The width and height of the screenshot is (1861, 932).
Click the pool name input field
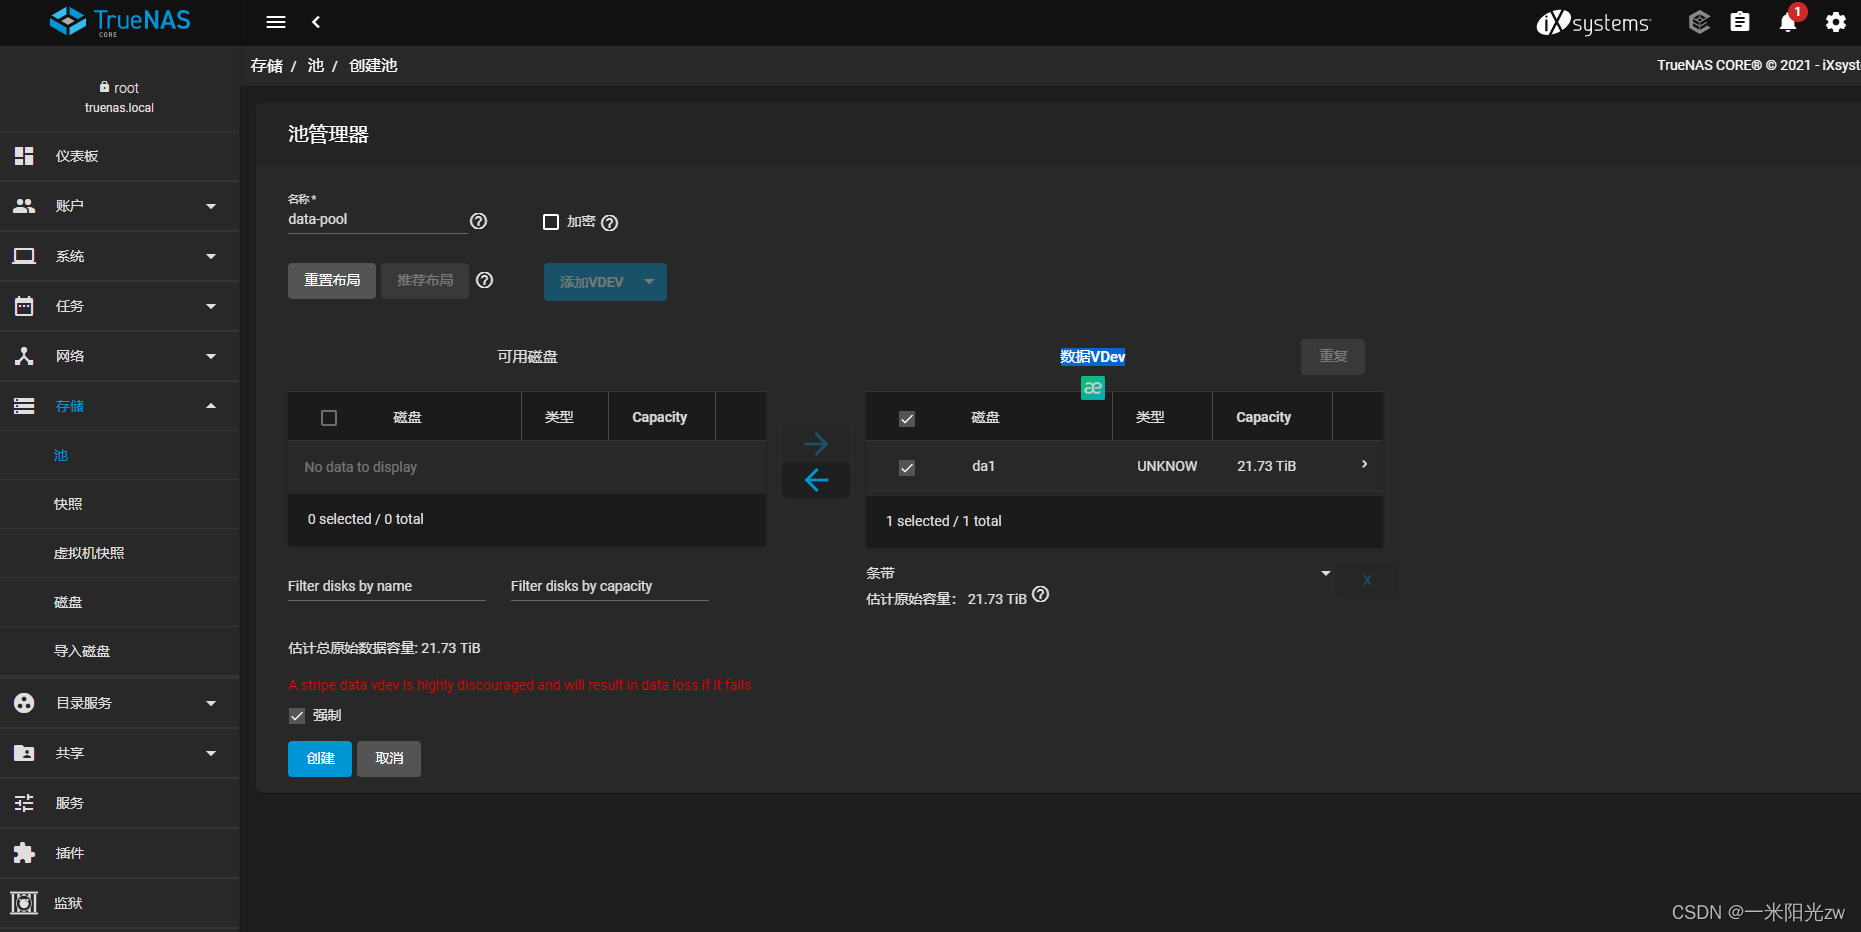click(377, 220)
